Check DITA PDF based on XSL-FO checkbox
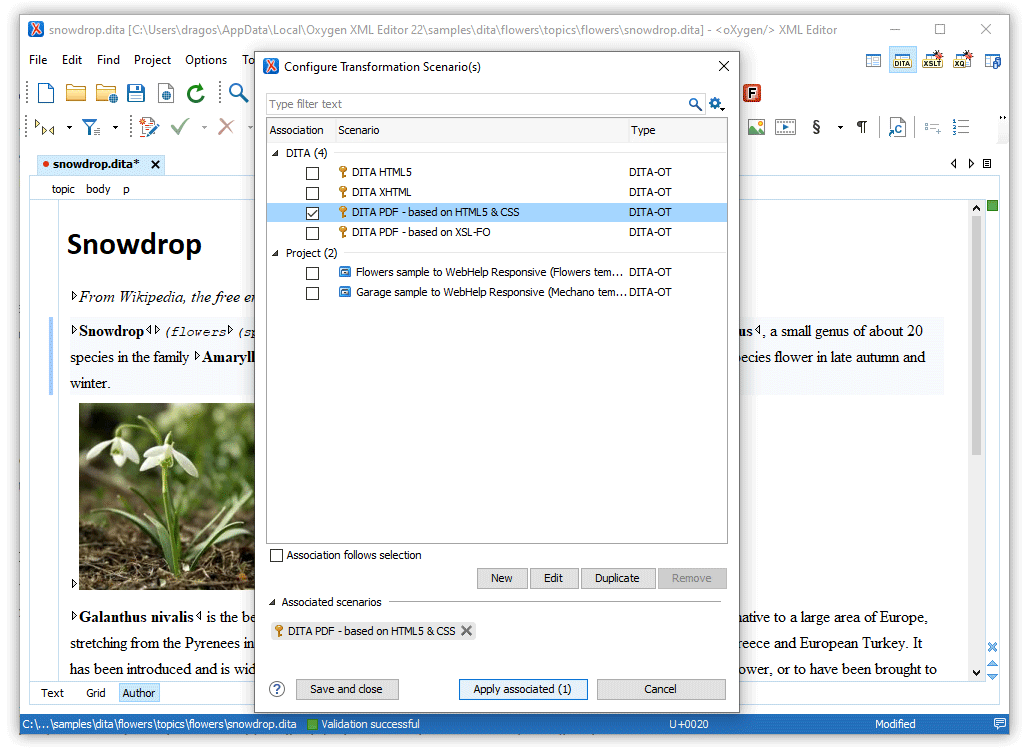Viewport: 1030px width, 750px height. coord(313,233)
